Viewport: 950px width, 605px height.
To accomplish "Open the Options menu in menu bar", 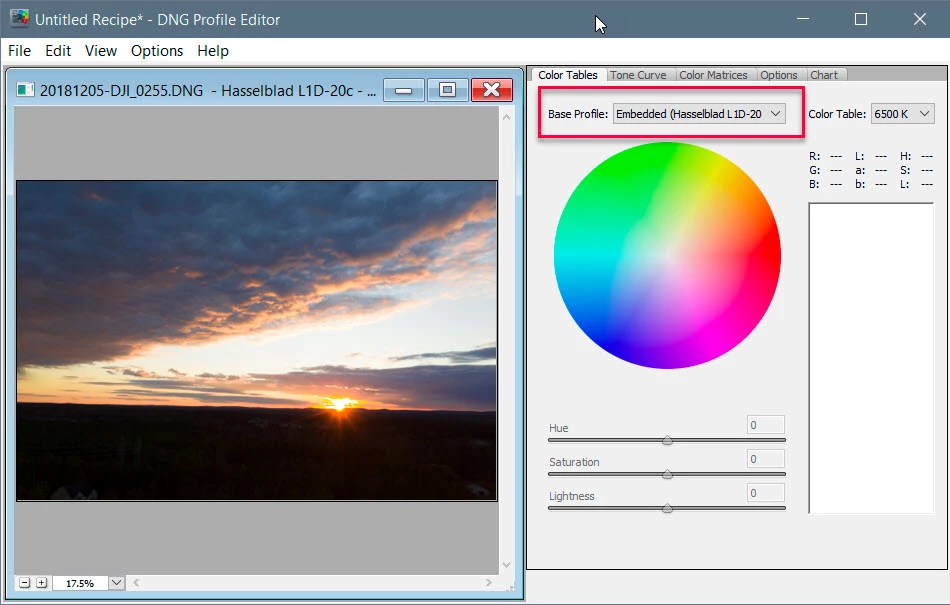I will point(157,51).
